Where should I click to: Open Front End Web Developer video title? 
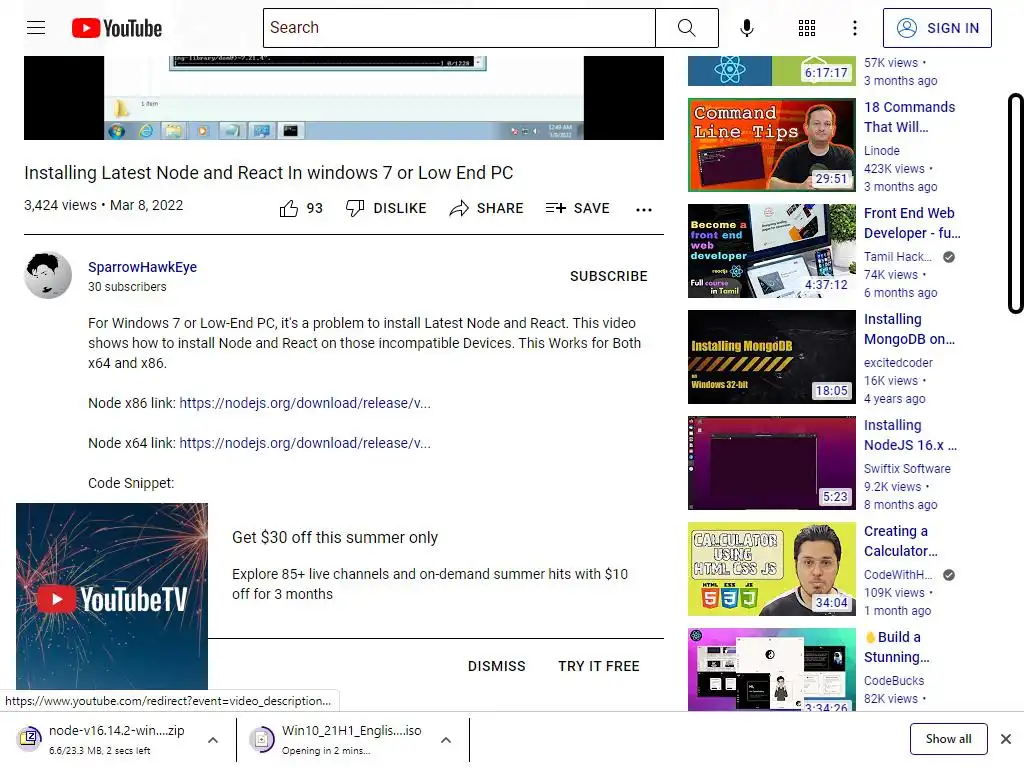[x=912, y=223]
